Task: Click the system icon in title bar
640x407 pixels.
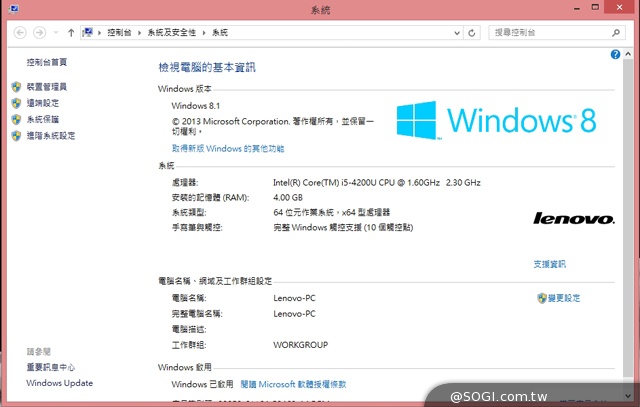Action: point(13,9)
